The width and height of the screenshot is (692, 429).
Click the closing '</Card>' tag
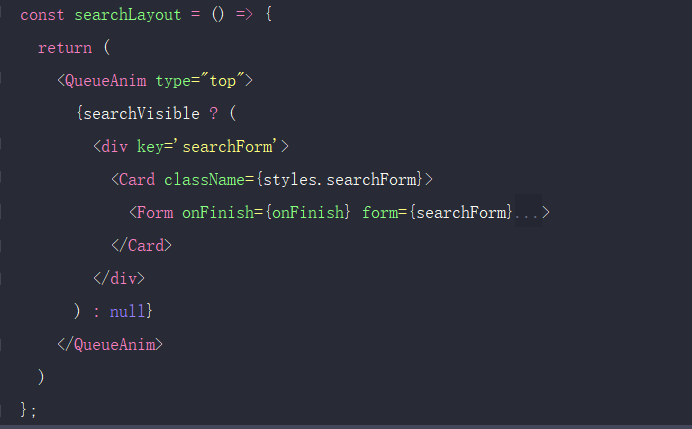pyautogui.click(x=141, y=245)
